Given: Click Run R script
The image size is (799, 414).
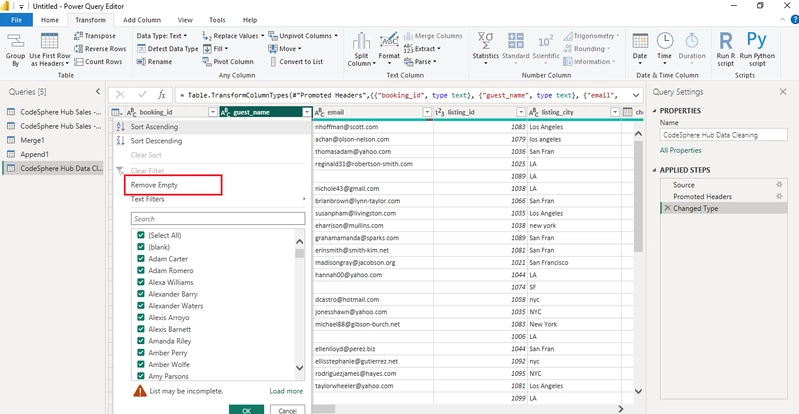Looking at the screenshot, I should [726, 49].
